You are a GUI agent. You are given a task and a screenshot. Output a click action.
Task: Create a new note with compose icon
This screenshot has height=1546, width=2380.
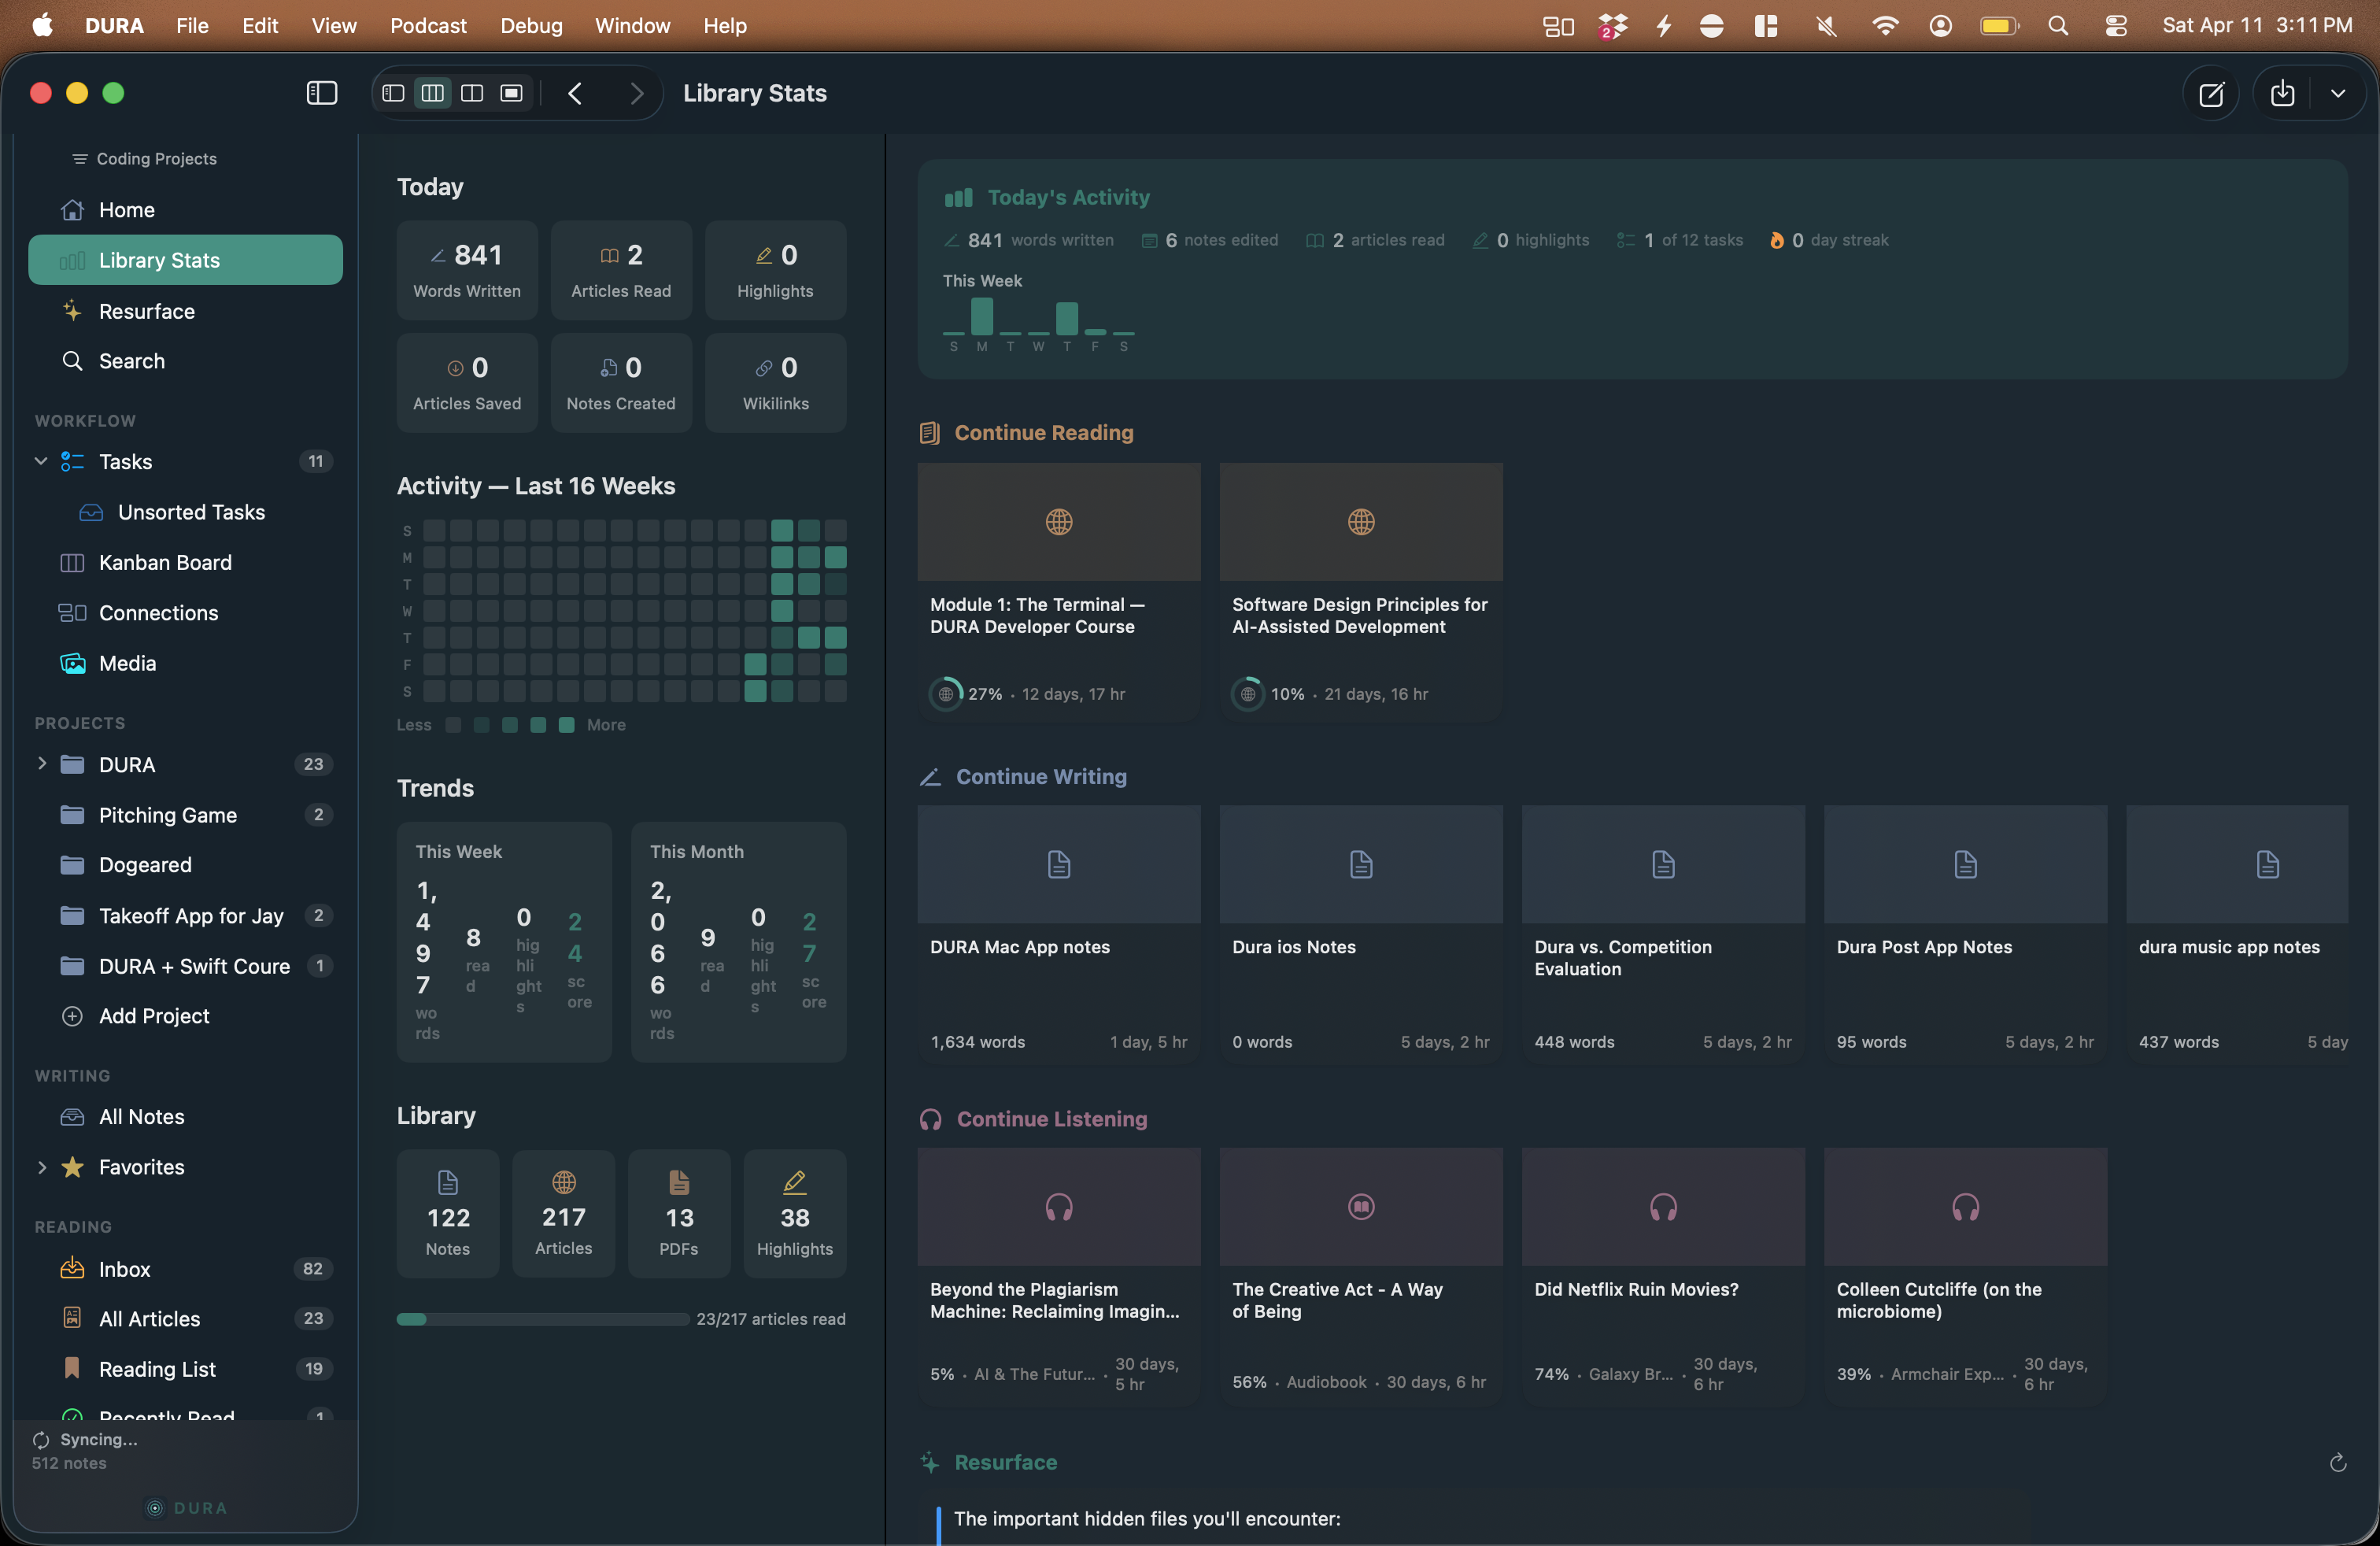click(x=2211, y=94)
